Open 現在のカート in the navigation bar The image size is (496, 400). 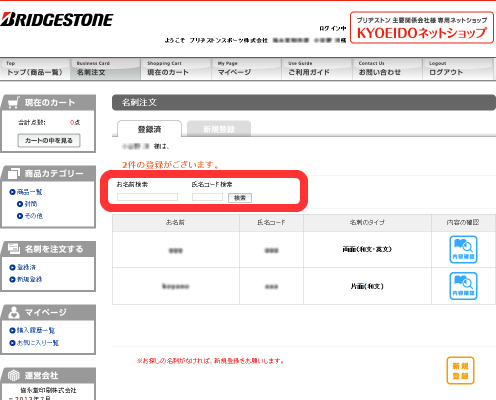(176, 69)
